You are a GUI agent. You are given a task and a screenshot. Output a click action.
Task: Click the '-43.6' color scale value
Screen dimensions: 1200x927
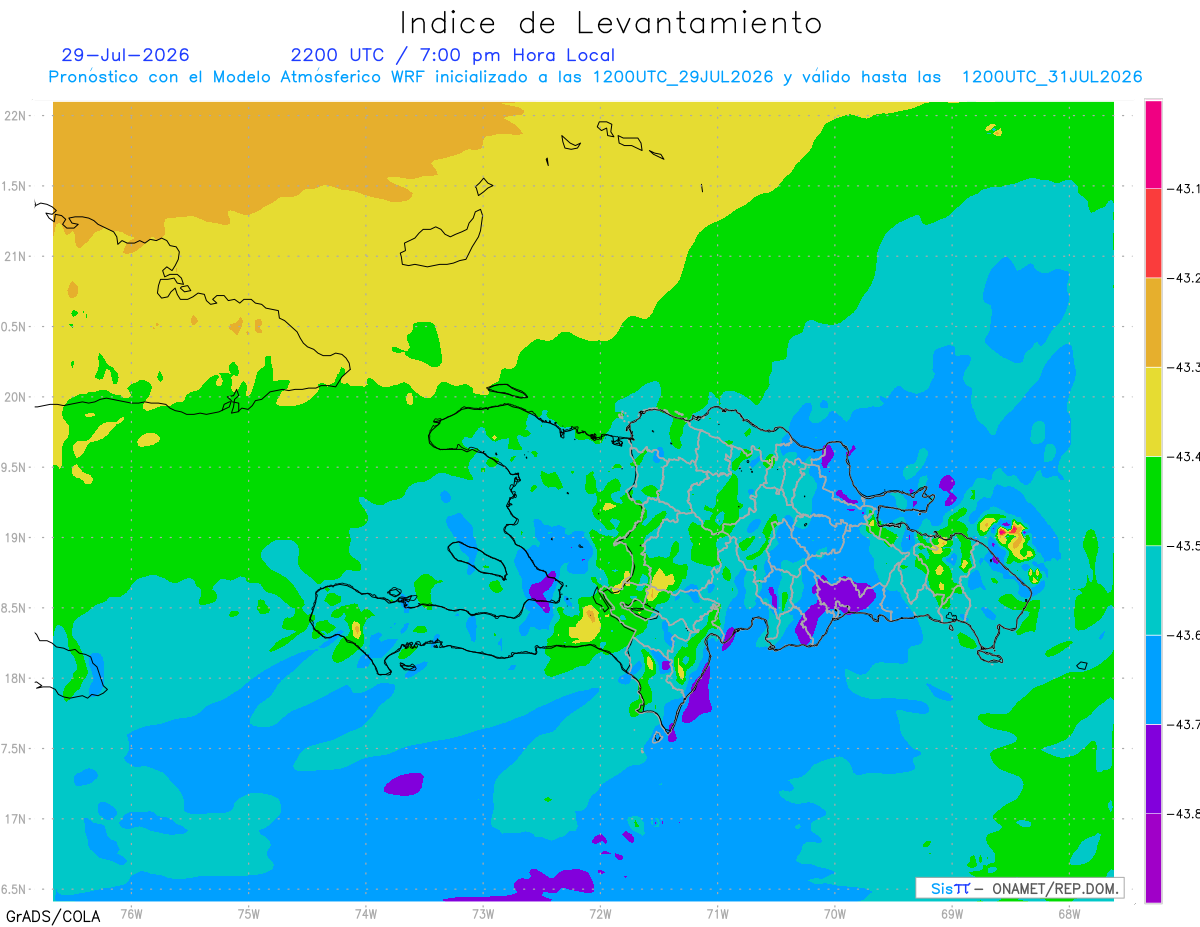click(x=1183, y=635)
